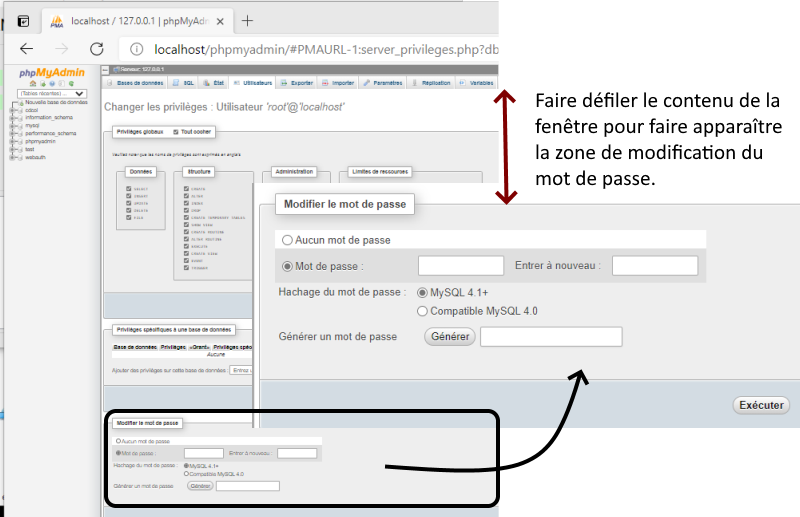Image resolution: width=800 pixels, height=517 pixels.
Task: Click the Exécuter button
Action: [x=761, y=405]
